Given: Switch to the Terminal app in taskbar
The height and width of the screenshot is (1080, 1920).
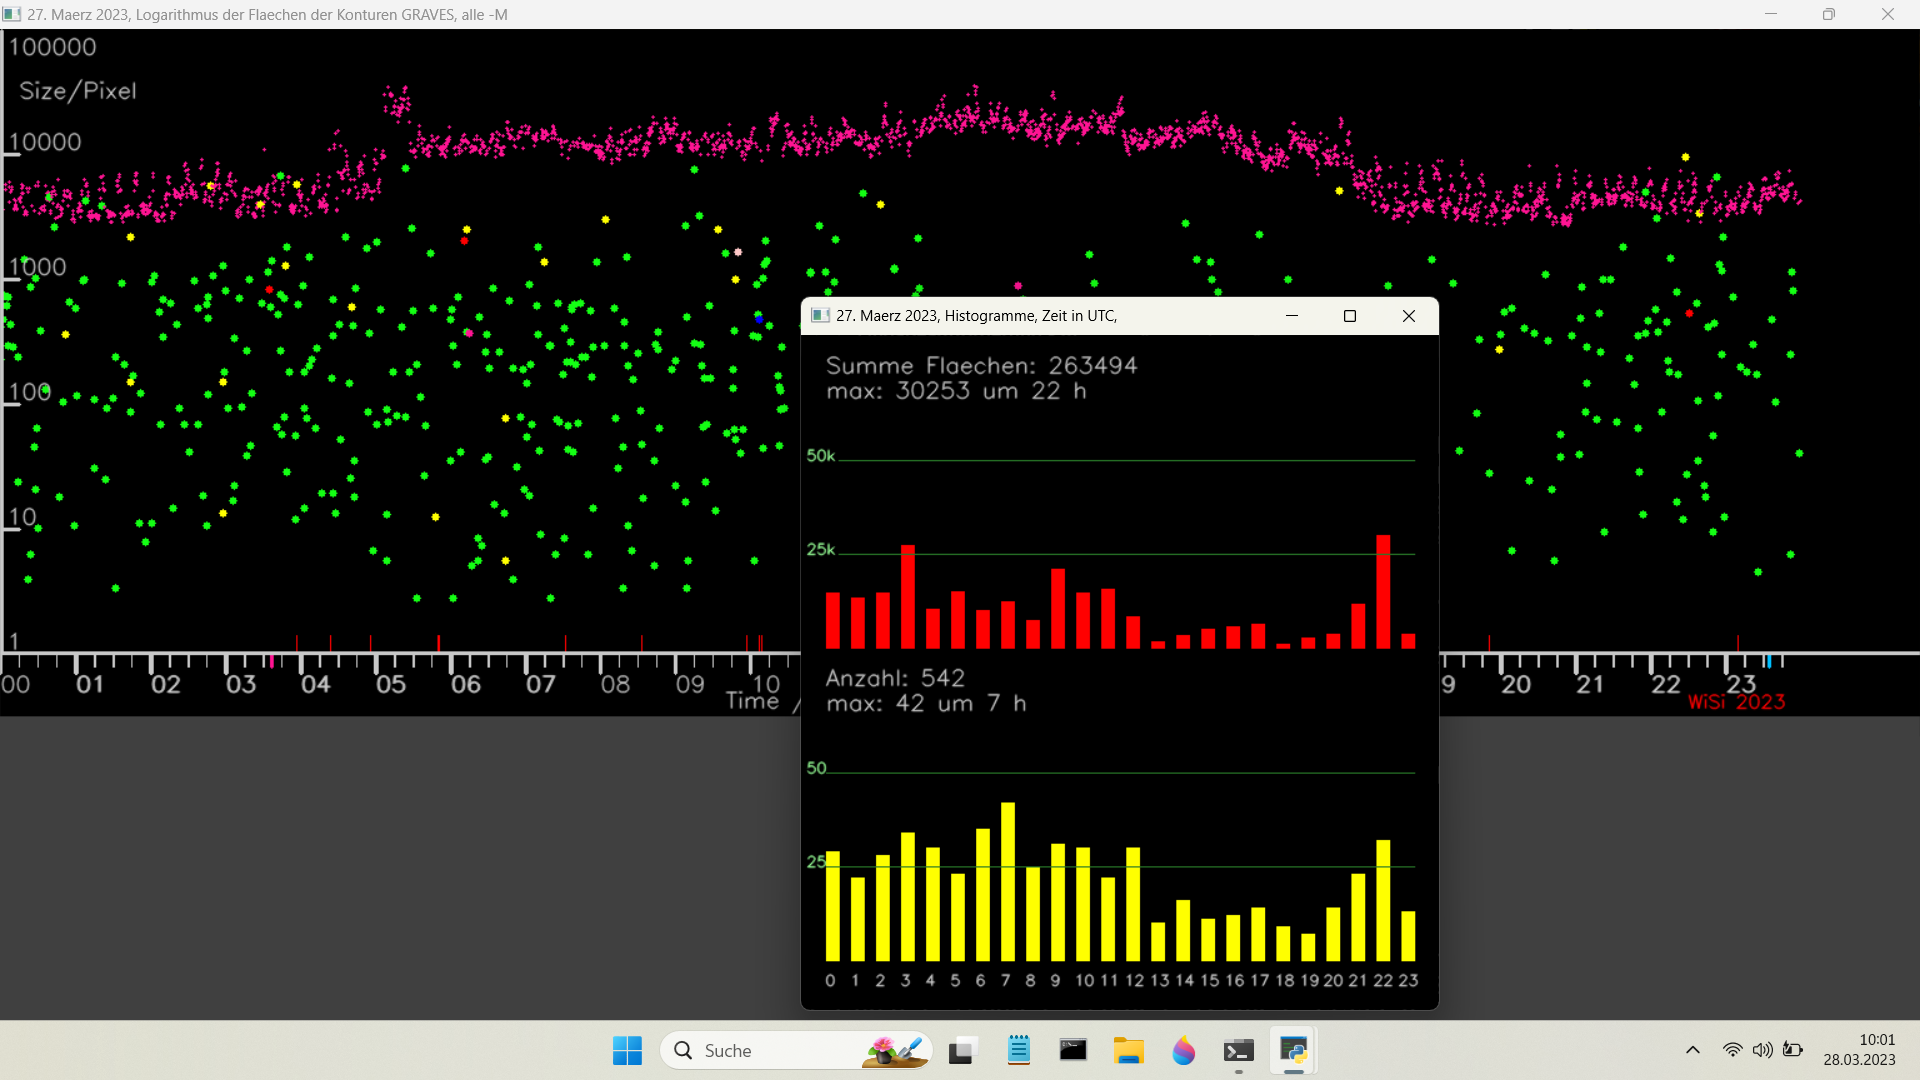Looking at the screenshot, I should (1238, 1050).
